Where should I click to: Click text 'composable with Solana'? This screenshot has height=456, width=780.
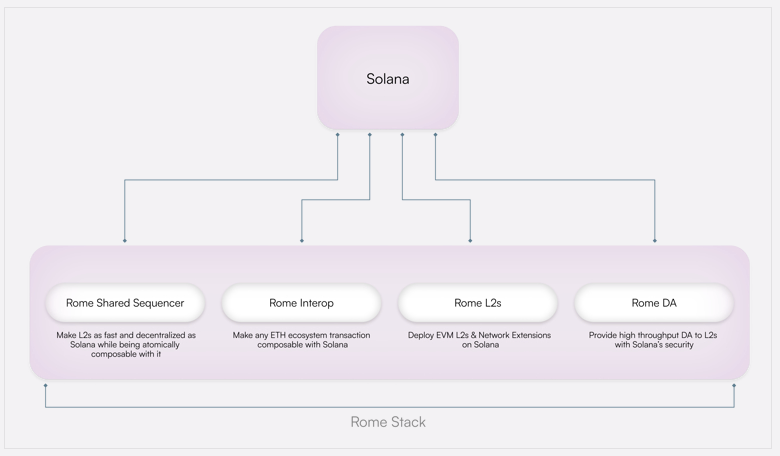[x=302, y=345]
